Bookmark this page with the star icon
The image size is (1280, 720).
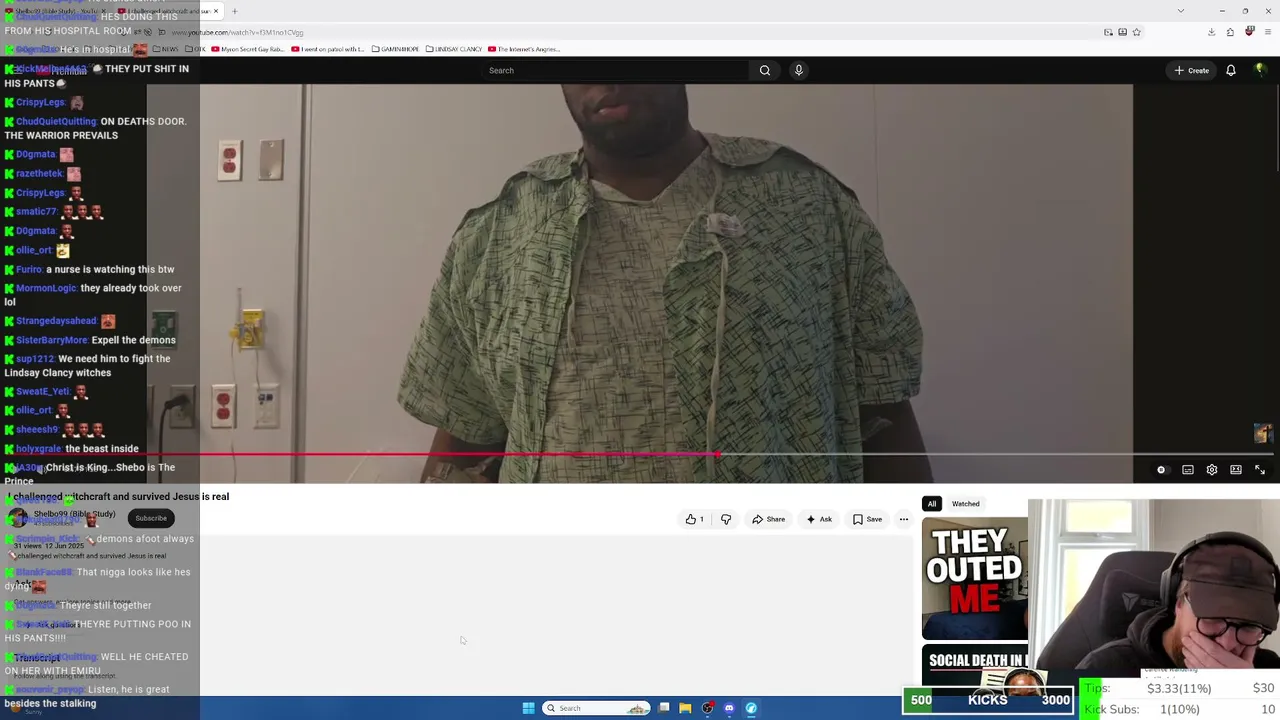(x=1136, y=32)
